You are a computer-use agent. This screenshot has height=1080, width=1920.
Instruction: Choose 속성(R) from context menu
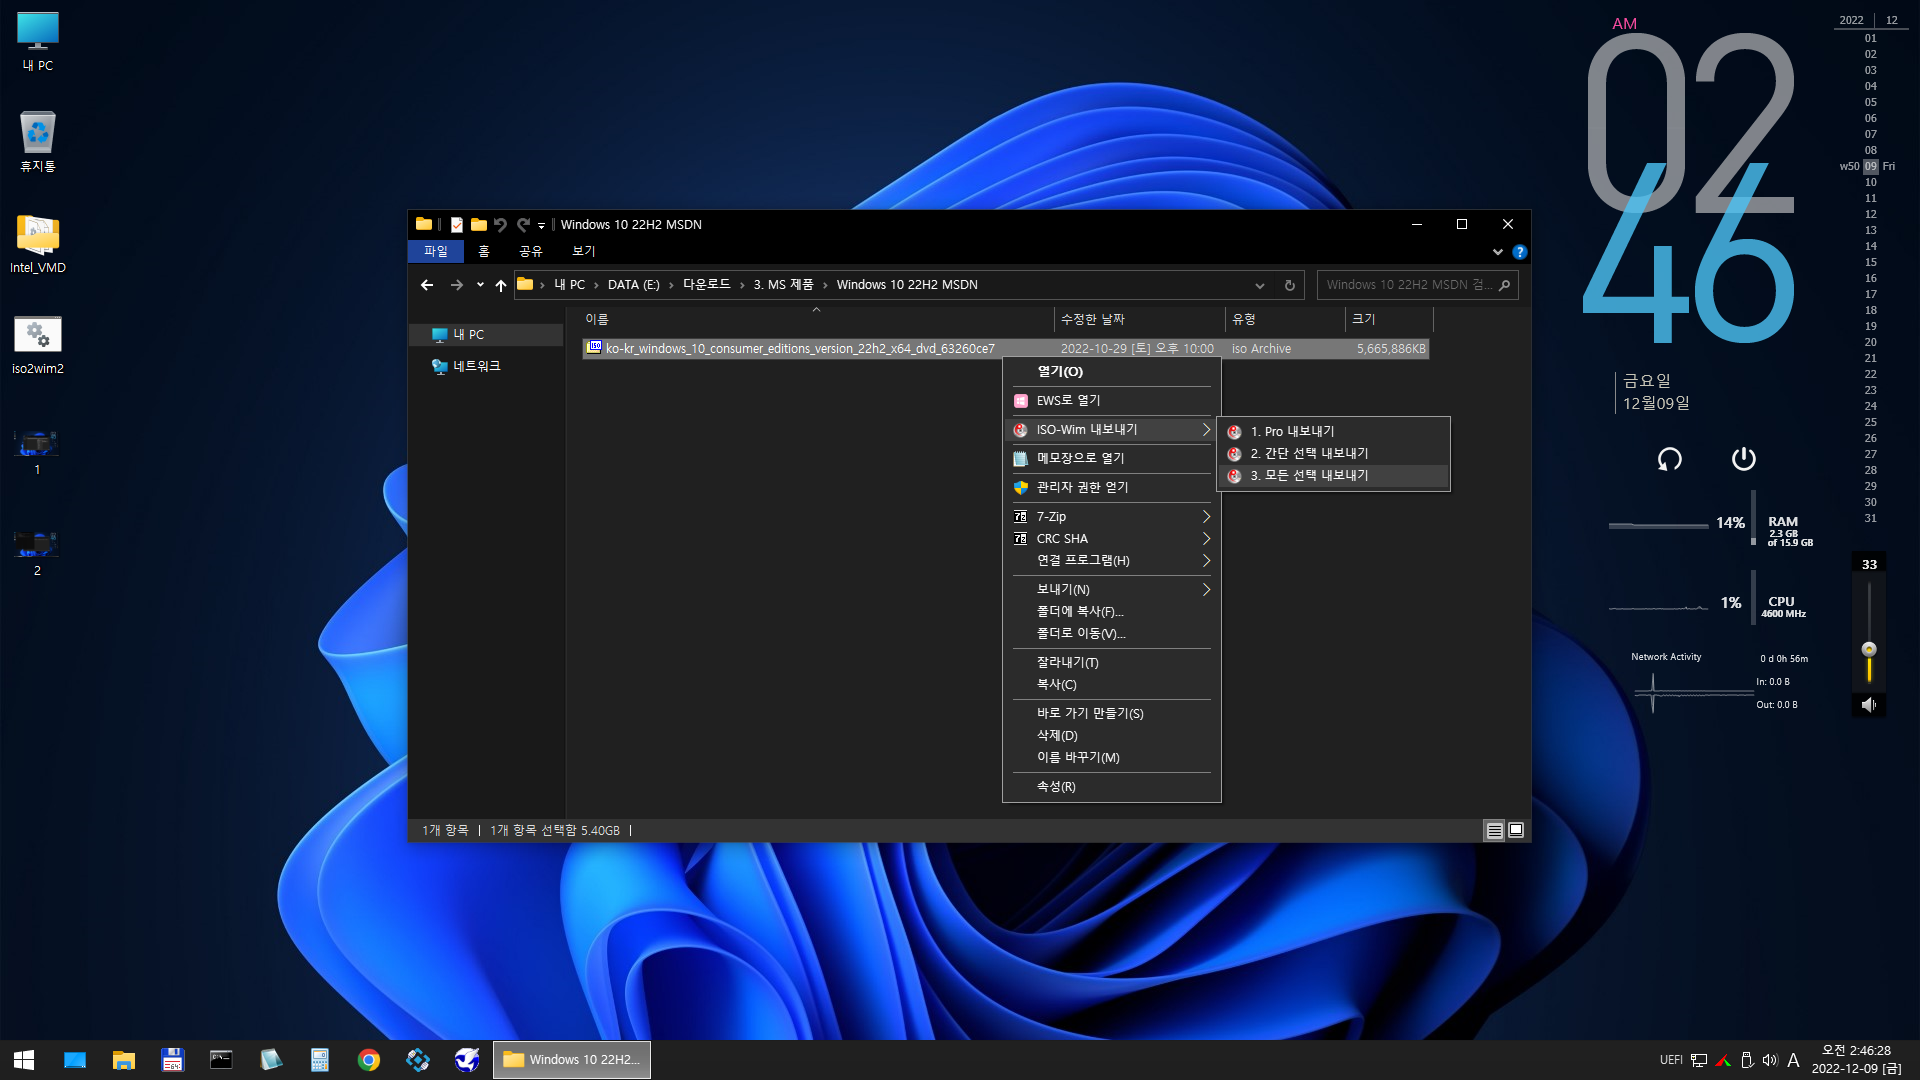pos(1112,787)
